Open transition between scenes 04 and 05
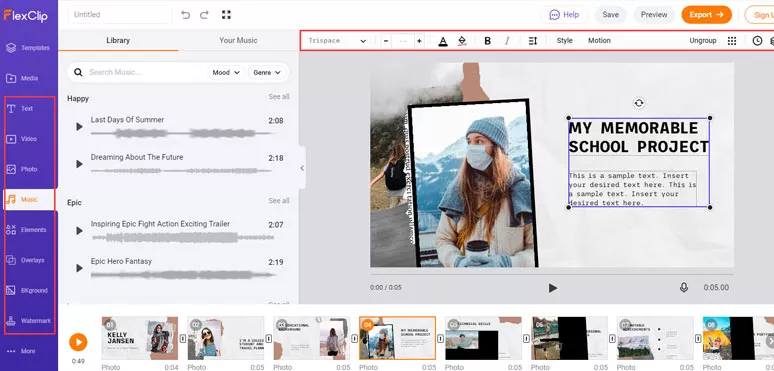Image resolution: width=774 pixels, height=371 pixels. 440,338
